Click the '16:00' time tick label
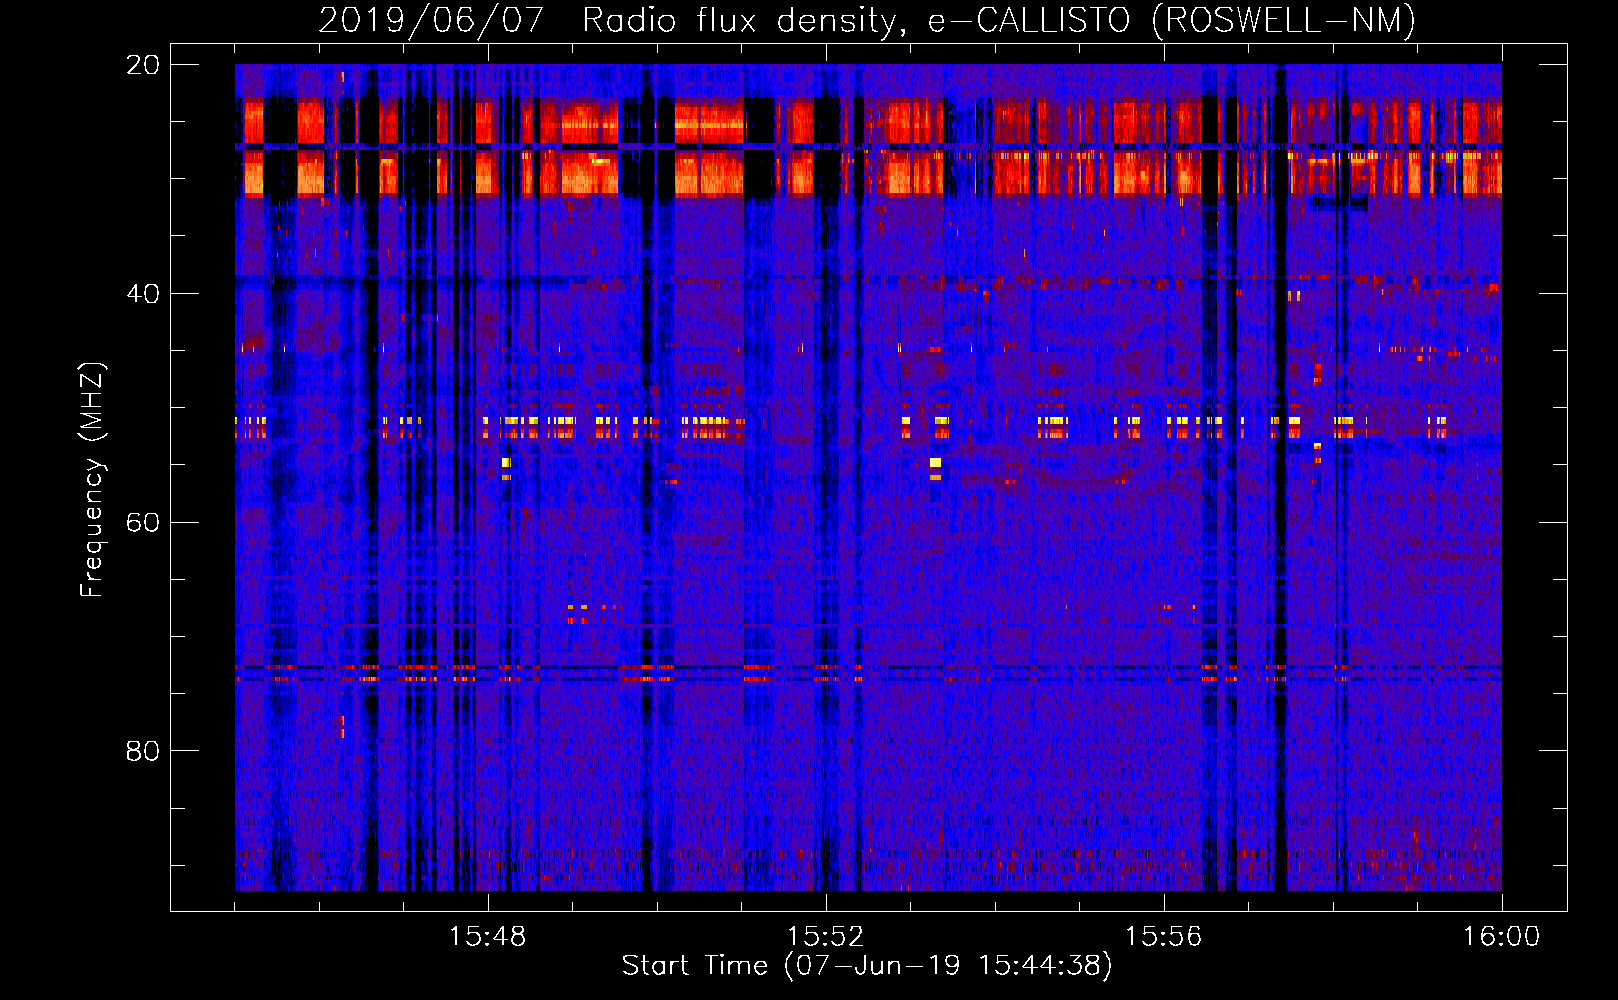 (1502, 937)
